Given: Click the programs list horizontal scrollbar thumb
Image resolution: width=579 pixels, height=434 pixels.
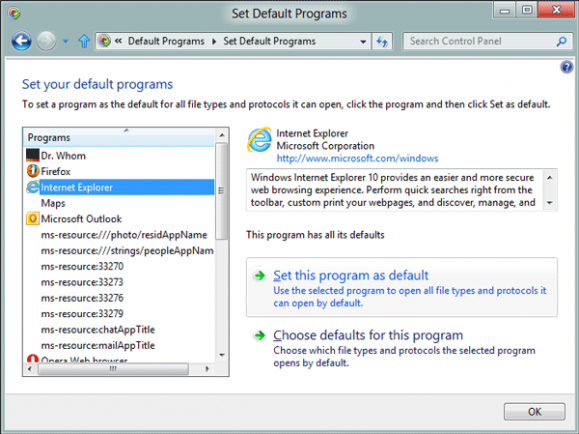Looking at the screenshot, I should [x=113, y=369].
